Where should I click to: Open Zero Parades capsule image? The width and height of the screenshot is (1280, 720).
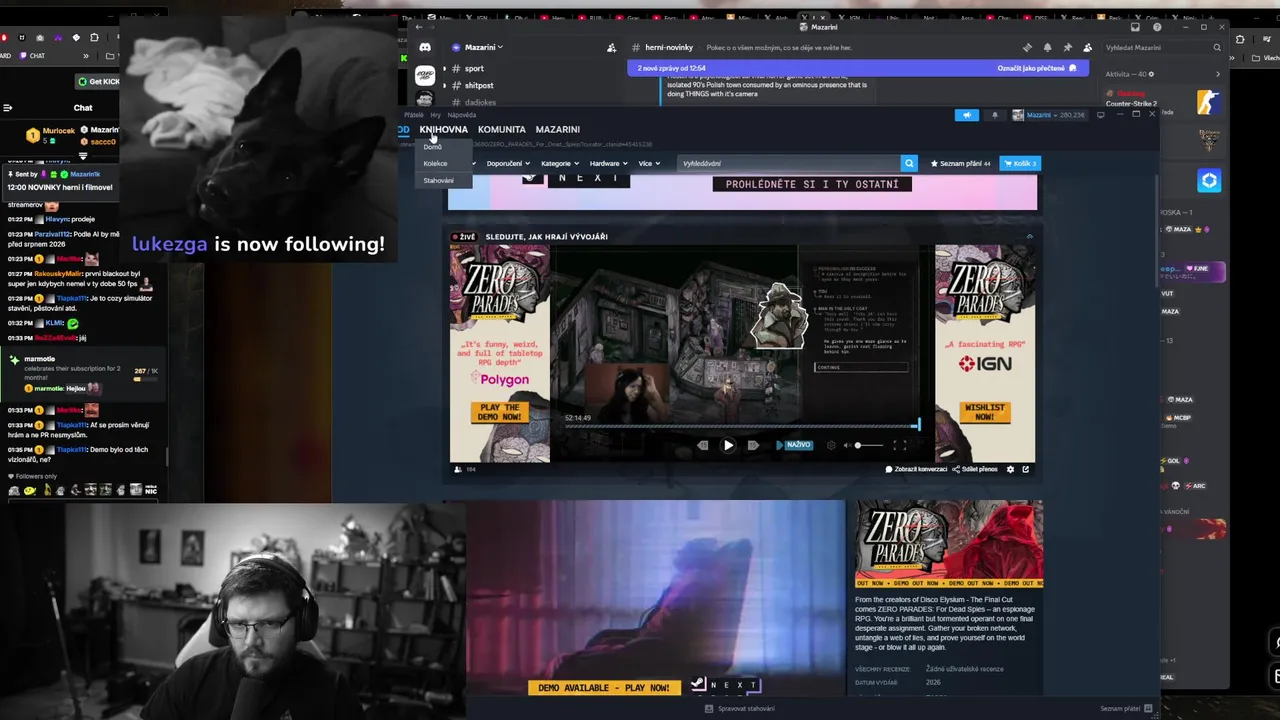(949, 544)
